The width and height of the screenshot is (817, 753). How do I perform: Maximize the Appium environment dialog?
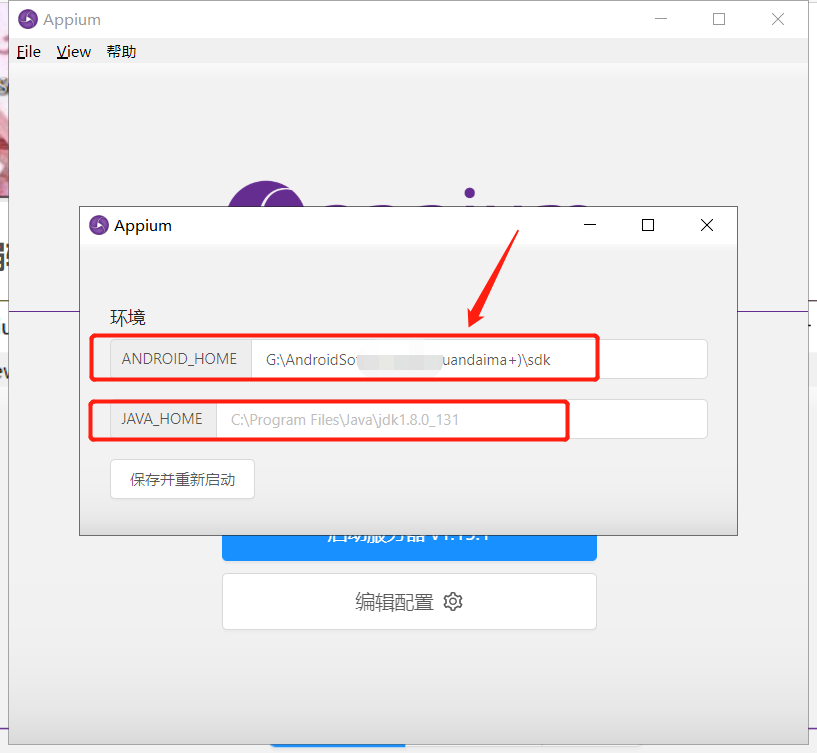point(647,225)
